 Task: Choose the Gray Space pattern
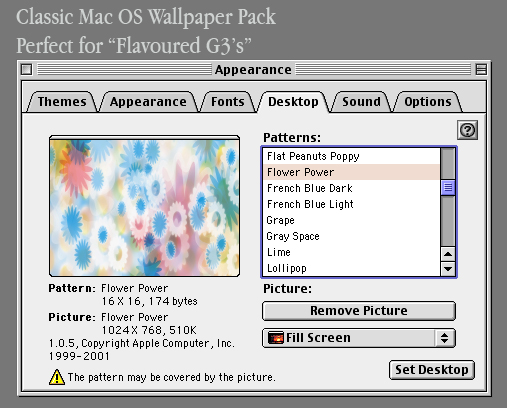[x=352, y=236]
